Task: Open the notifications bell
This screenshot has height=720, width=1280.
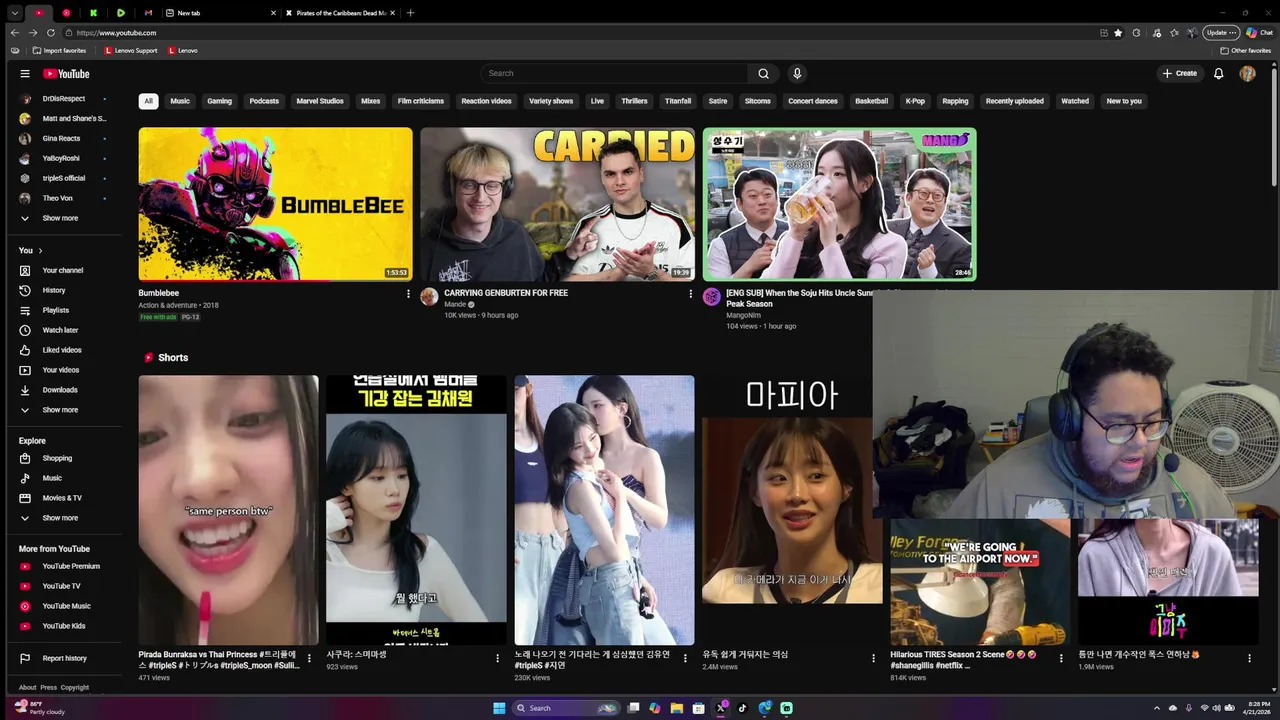Action: [x=1218, y=73]
